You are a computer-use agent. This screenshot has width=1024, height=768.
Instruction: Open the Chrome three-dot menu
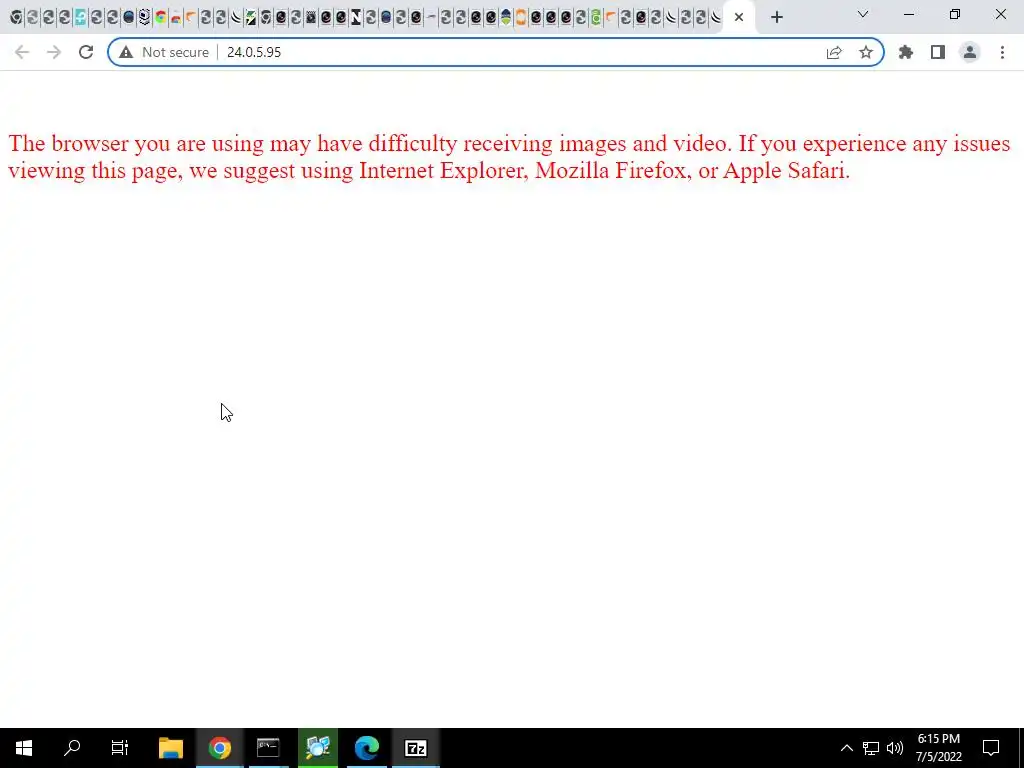coord(1002,52)
